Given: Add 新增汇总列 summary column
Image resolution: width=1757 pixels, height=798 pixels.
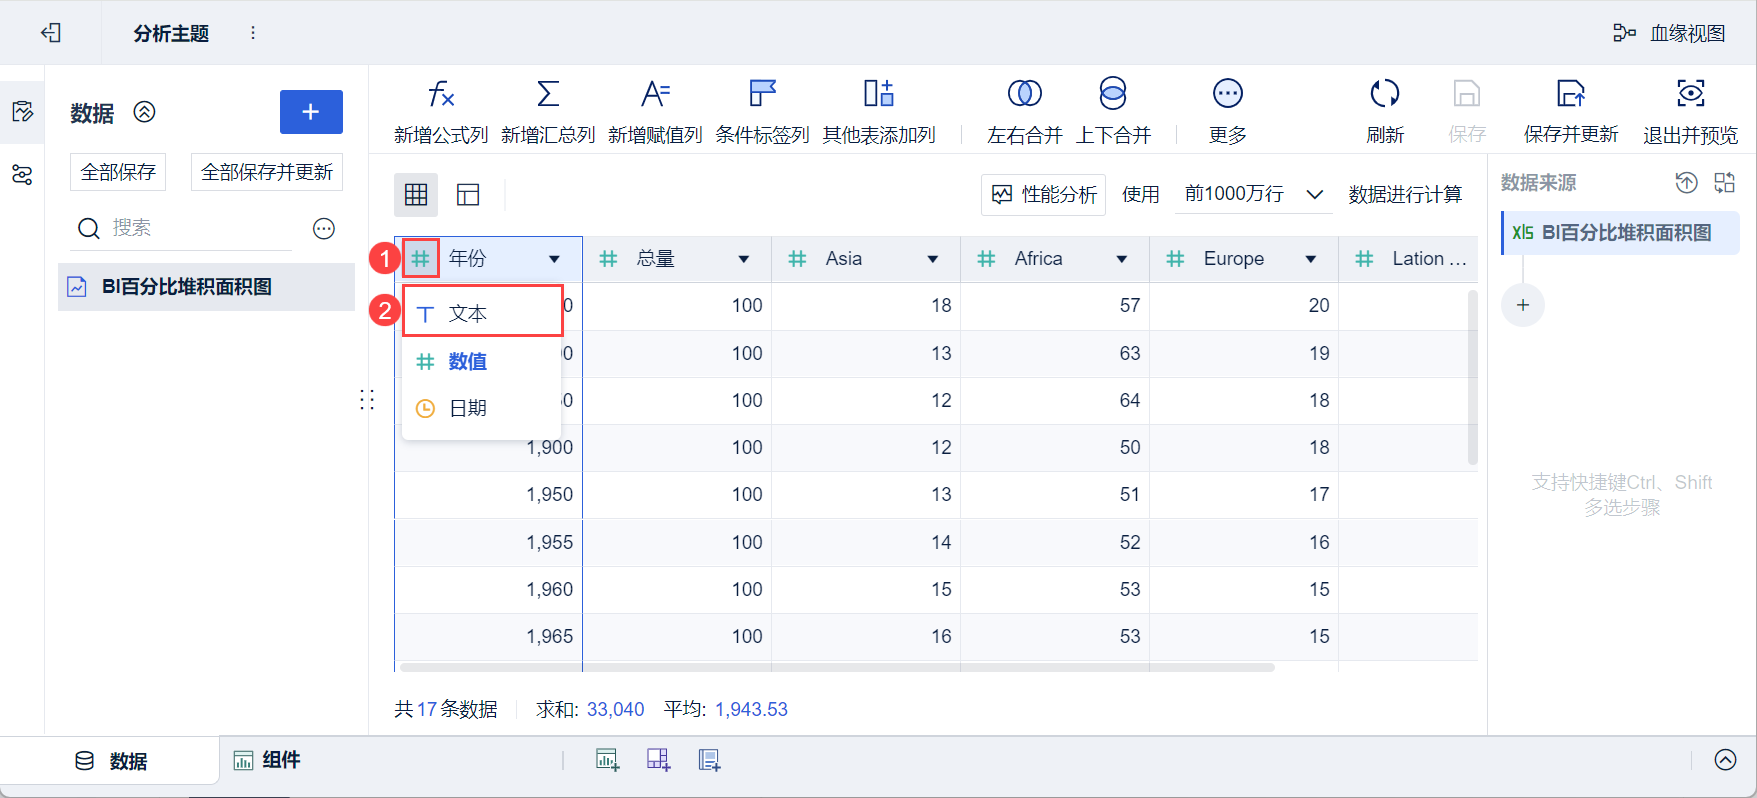Looking at the screenshot, I should [548, 111].
